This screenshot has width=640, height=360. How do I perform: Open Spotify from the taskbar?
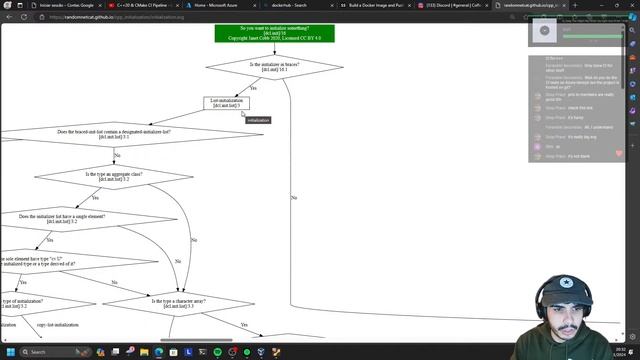[x=218, y=352]
